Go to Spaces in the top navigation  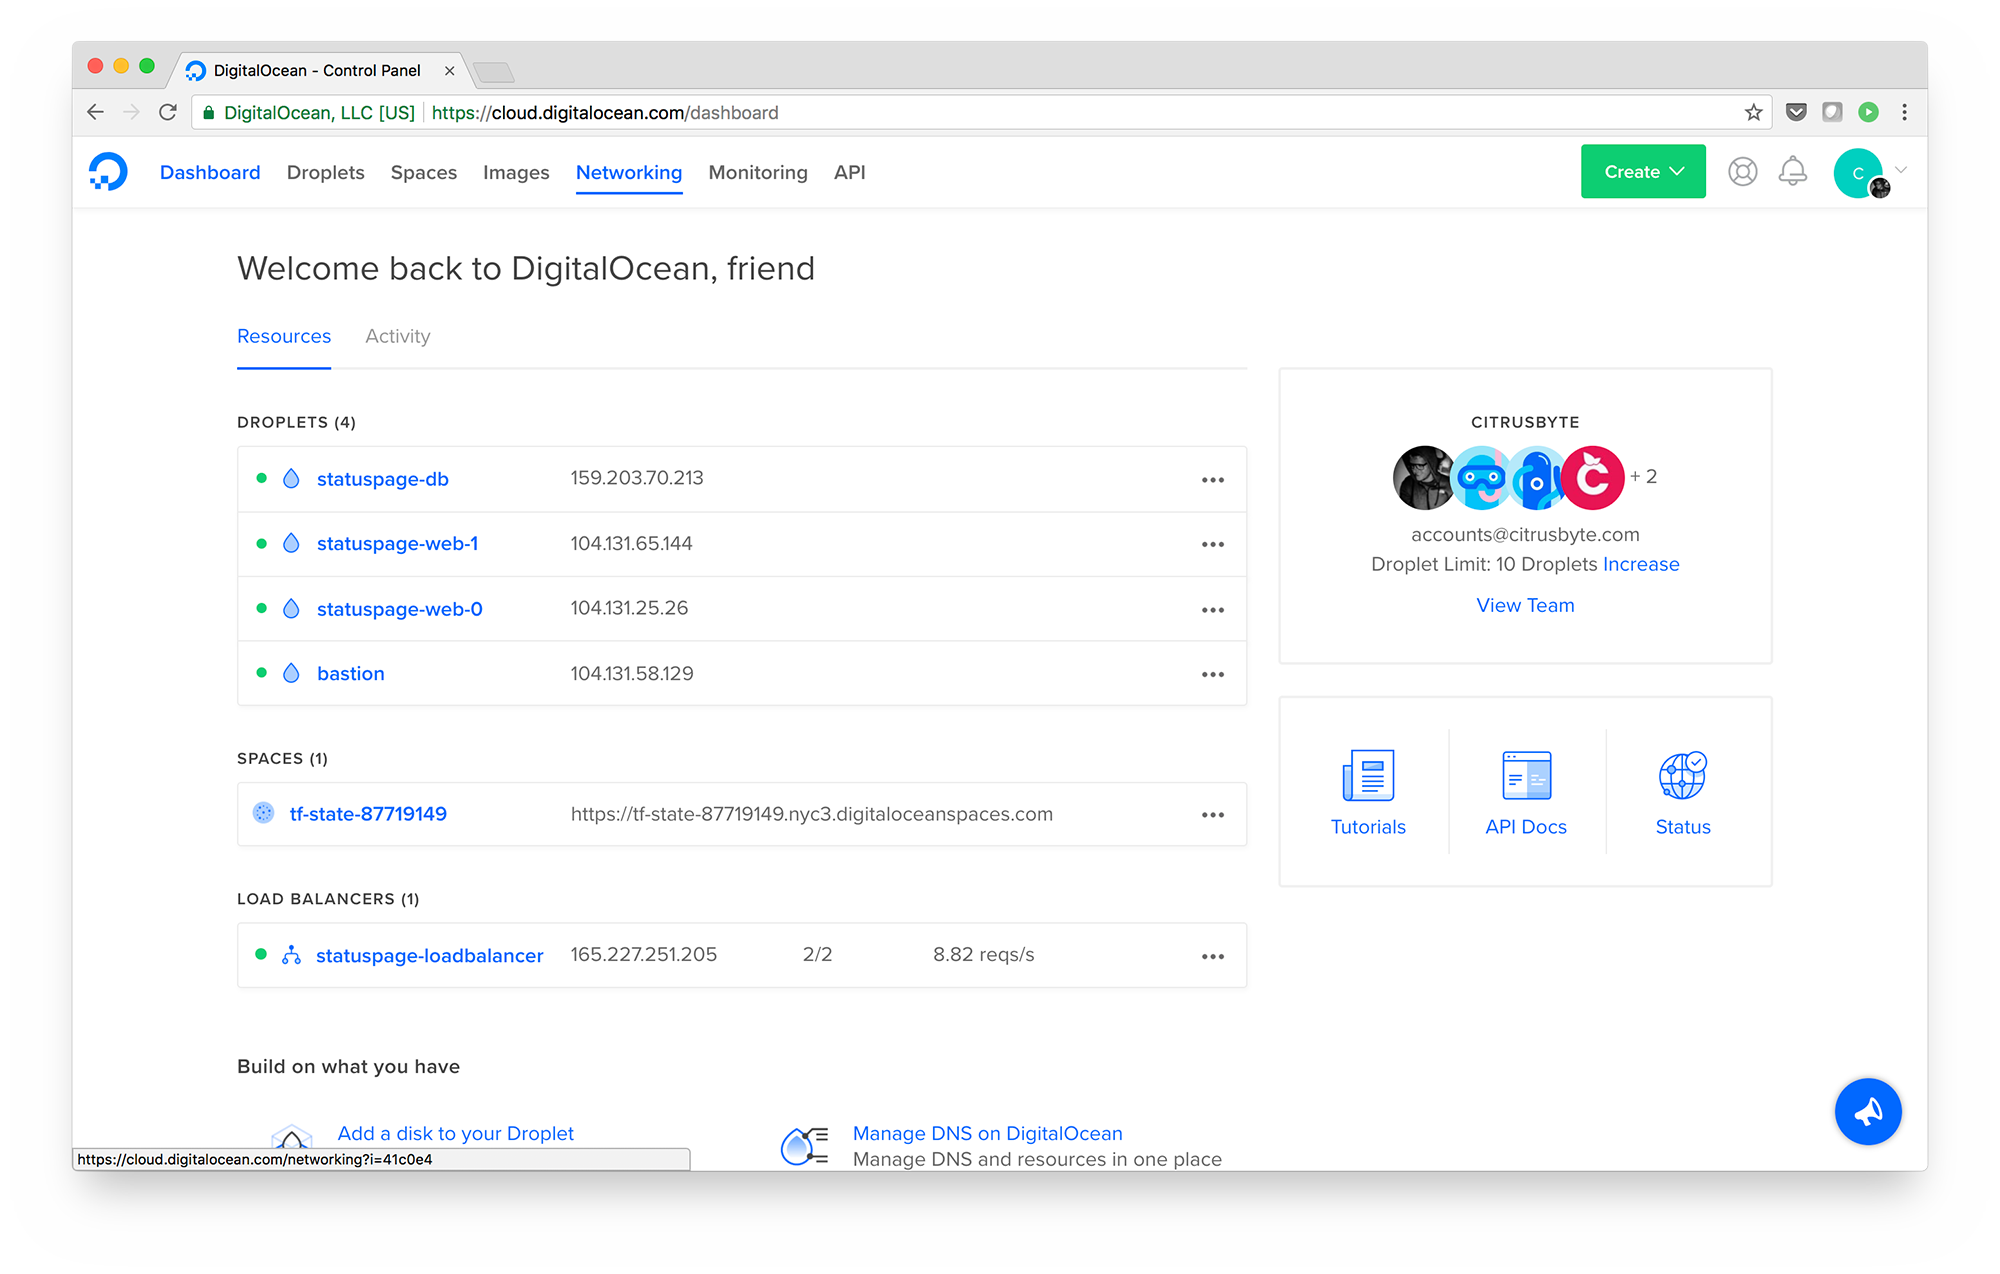pos(423,173)
